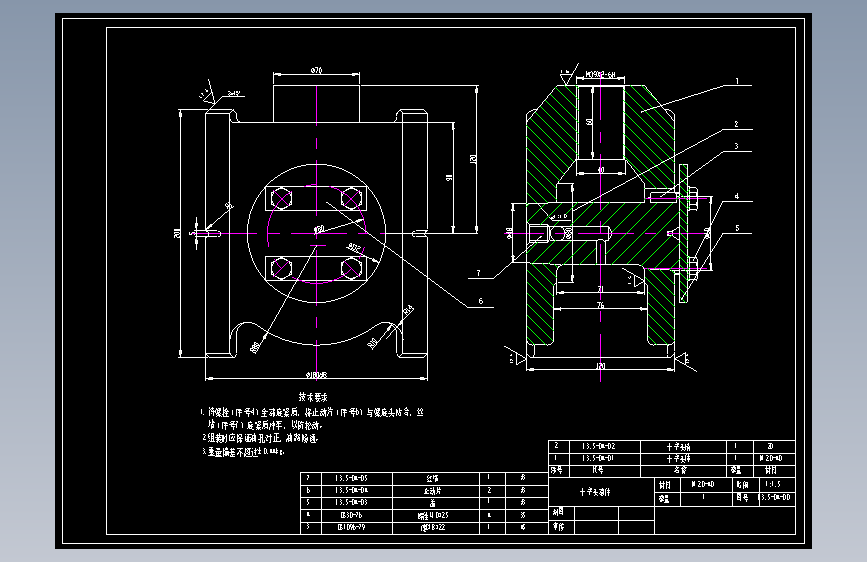Screen dimensions: 867x562
Task: Pick the R14 radius dimension
Action: (x=409, y=311)
